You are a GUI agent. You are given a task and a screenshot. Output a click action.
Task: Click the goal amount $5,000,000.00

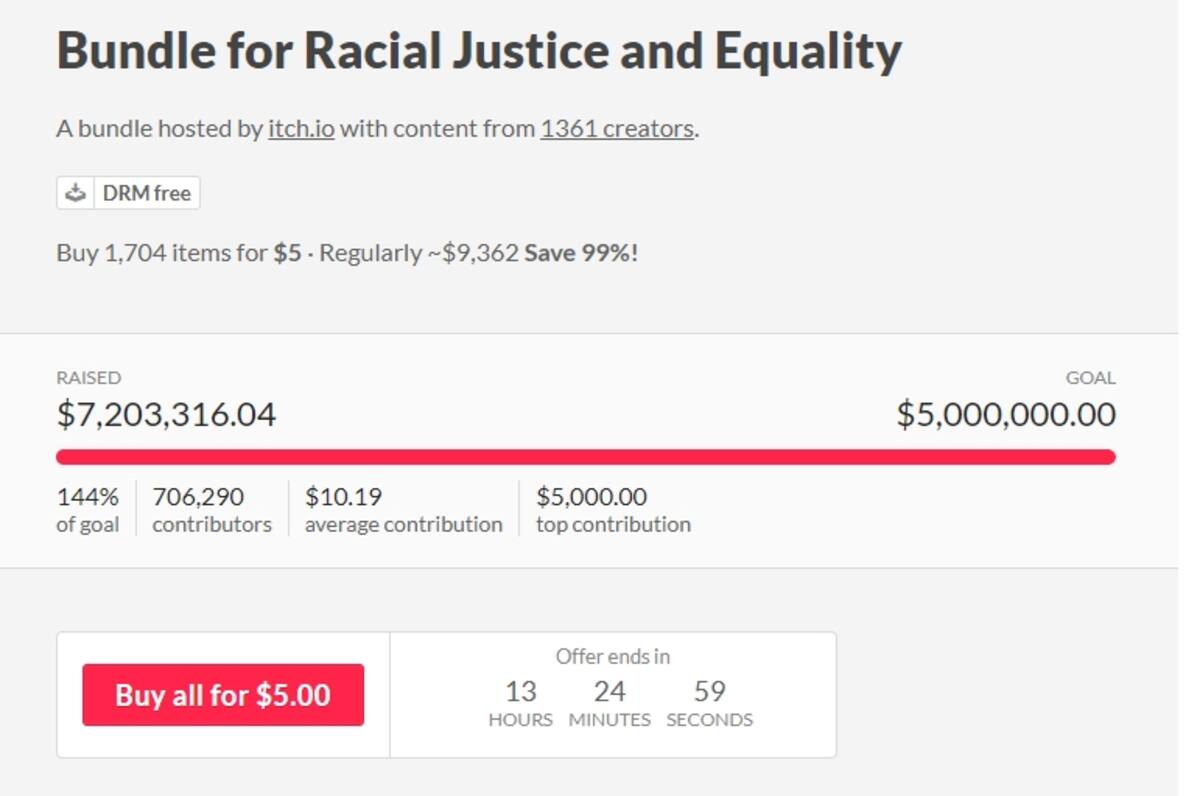(x=1006, y=414)
